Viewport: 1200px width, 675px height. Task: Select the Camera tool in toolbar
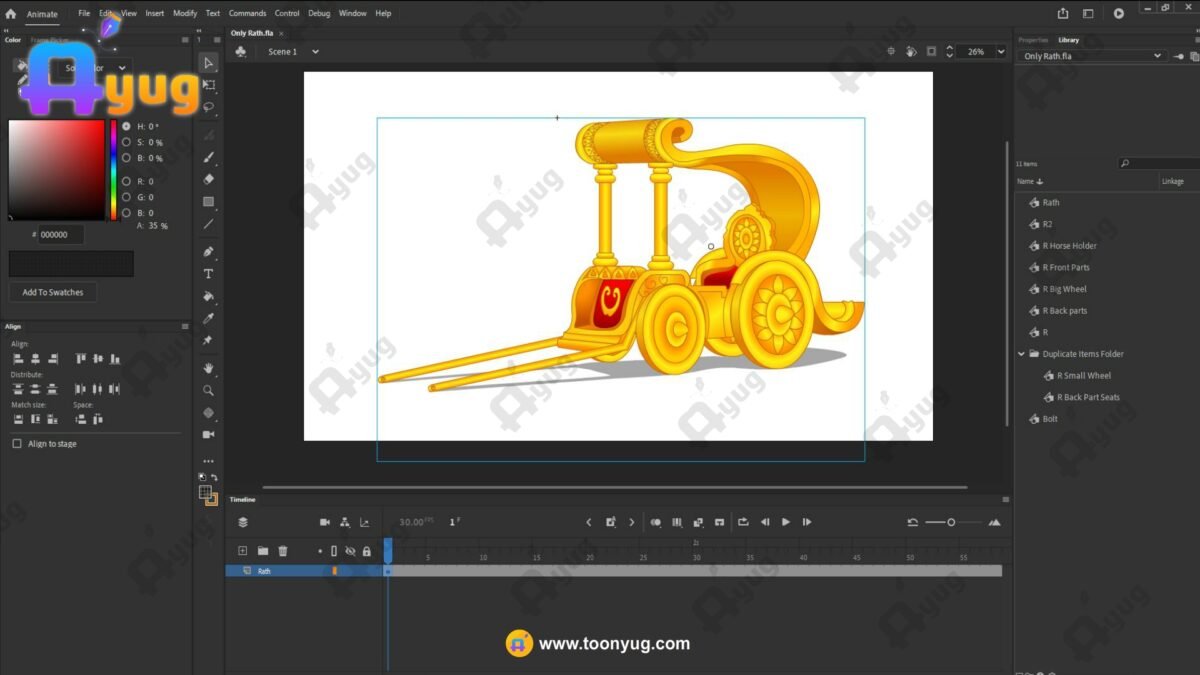point(208,434)
